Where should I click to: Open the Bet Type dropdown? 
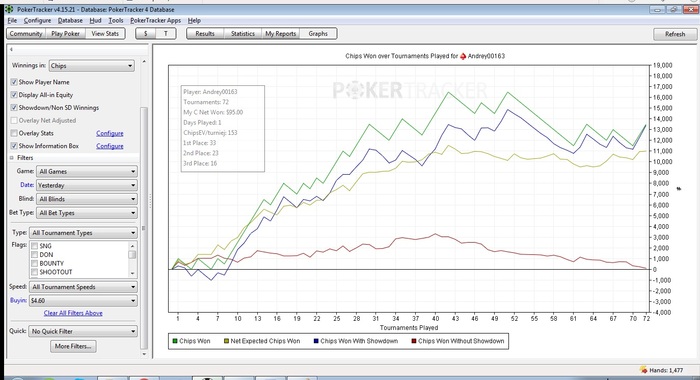click(87, 213)
